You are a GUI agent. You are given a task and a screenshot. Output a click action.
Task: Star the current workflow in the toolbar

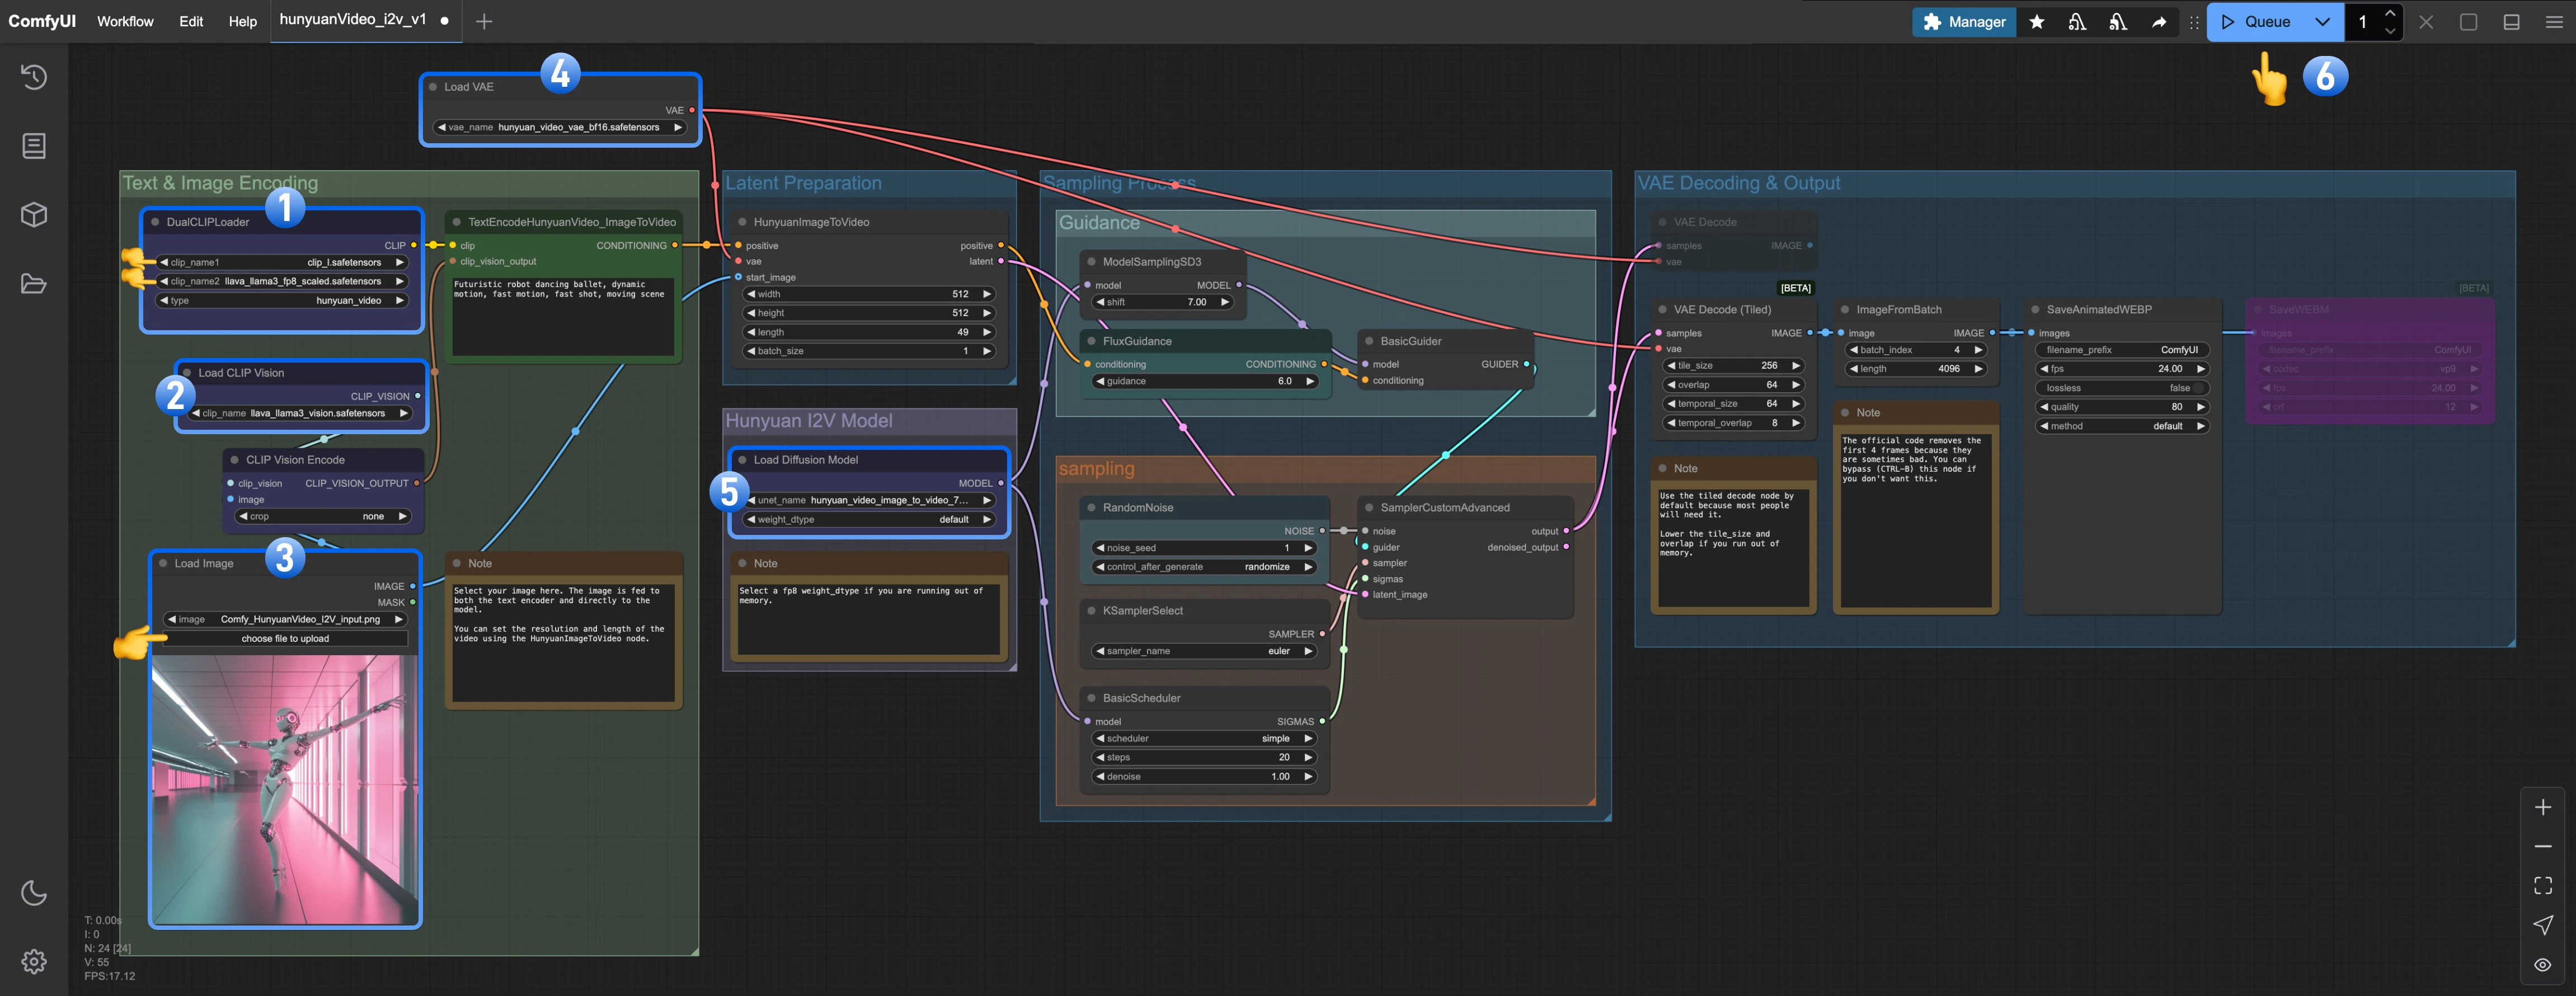(x=2037, y=21)
